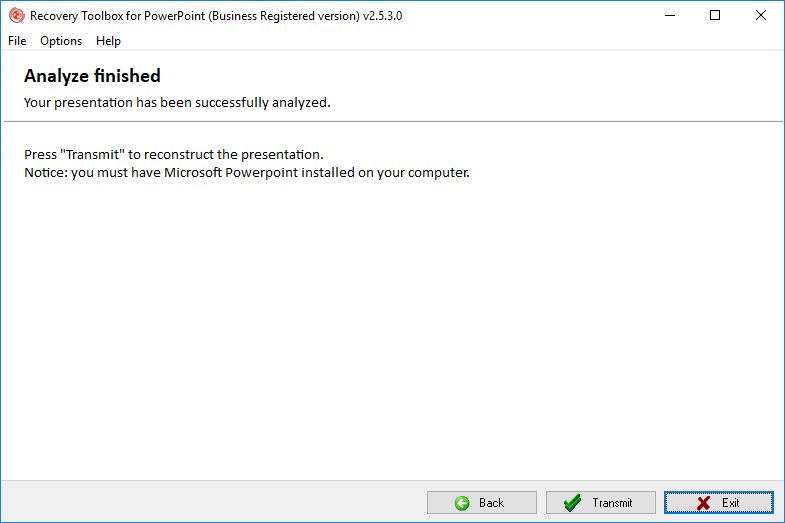Open the Help menu
The width and height of the screenshot is (785, 523).
pos(108,41)
